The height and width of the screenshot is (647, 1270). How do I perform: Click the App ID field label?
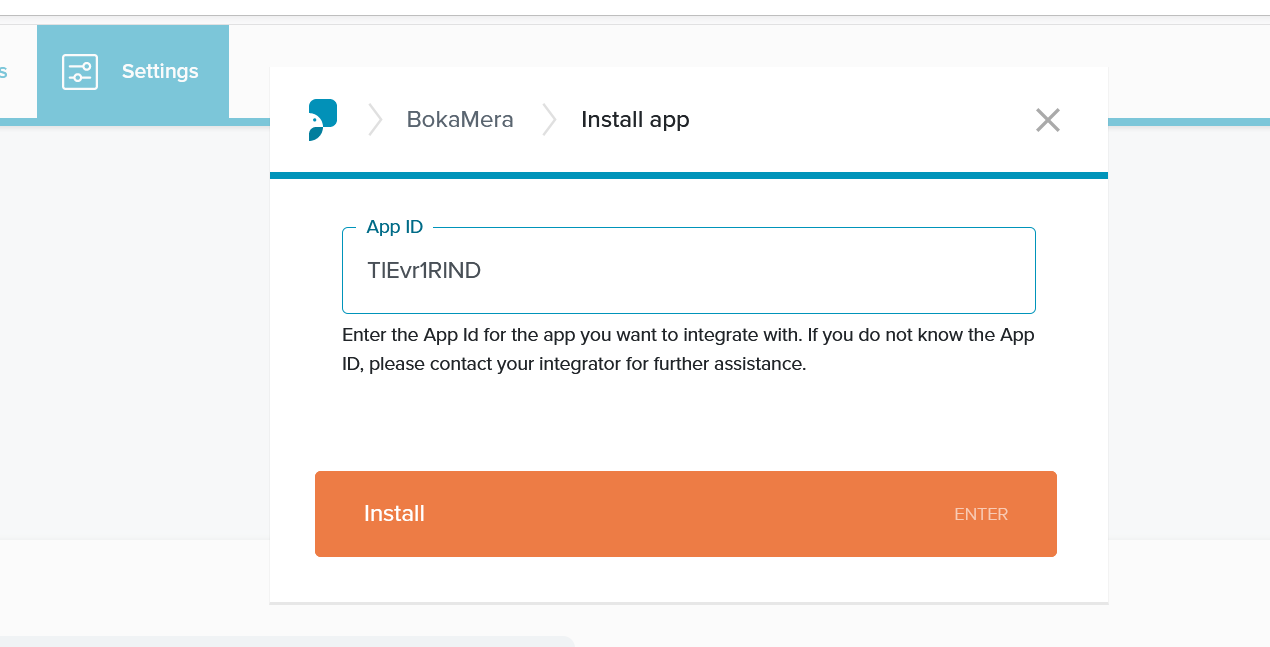click(x=394, y=227)
